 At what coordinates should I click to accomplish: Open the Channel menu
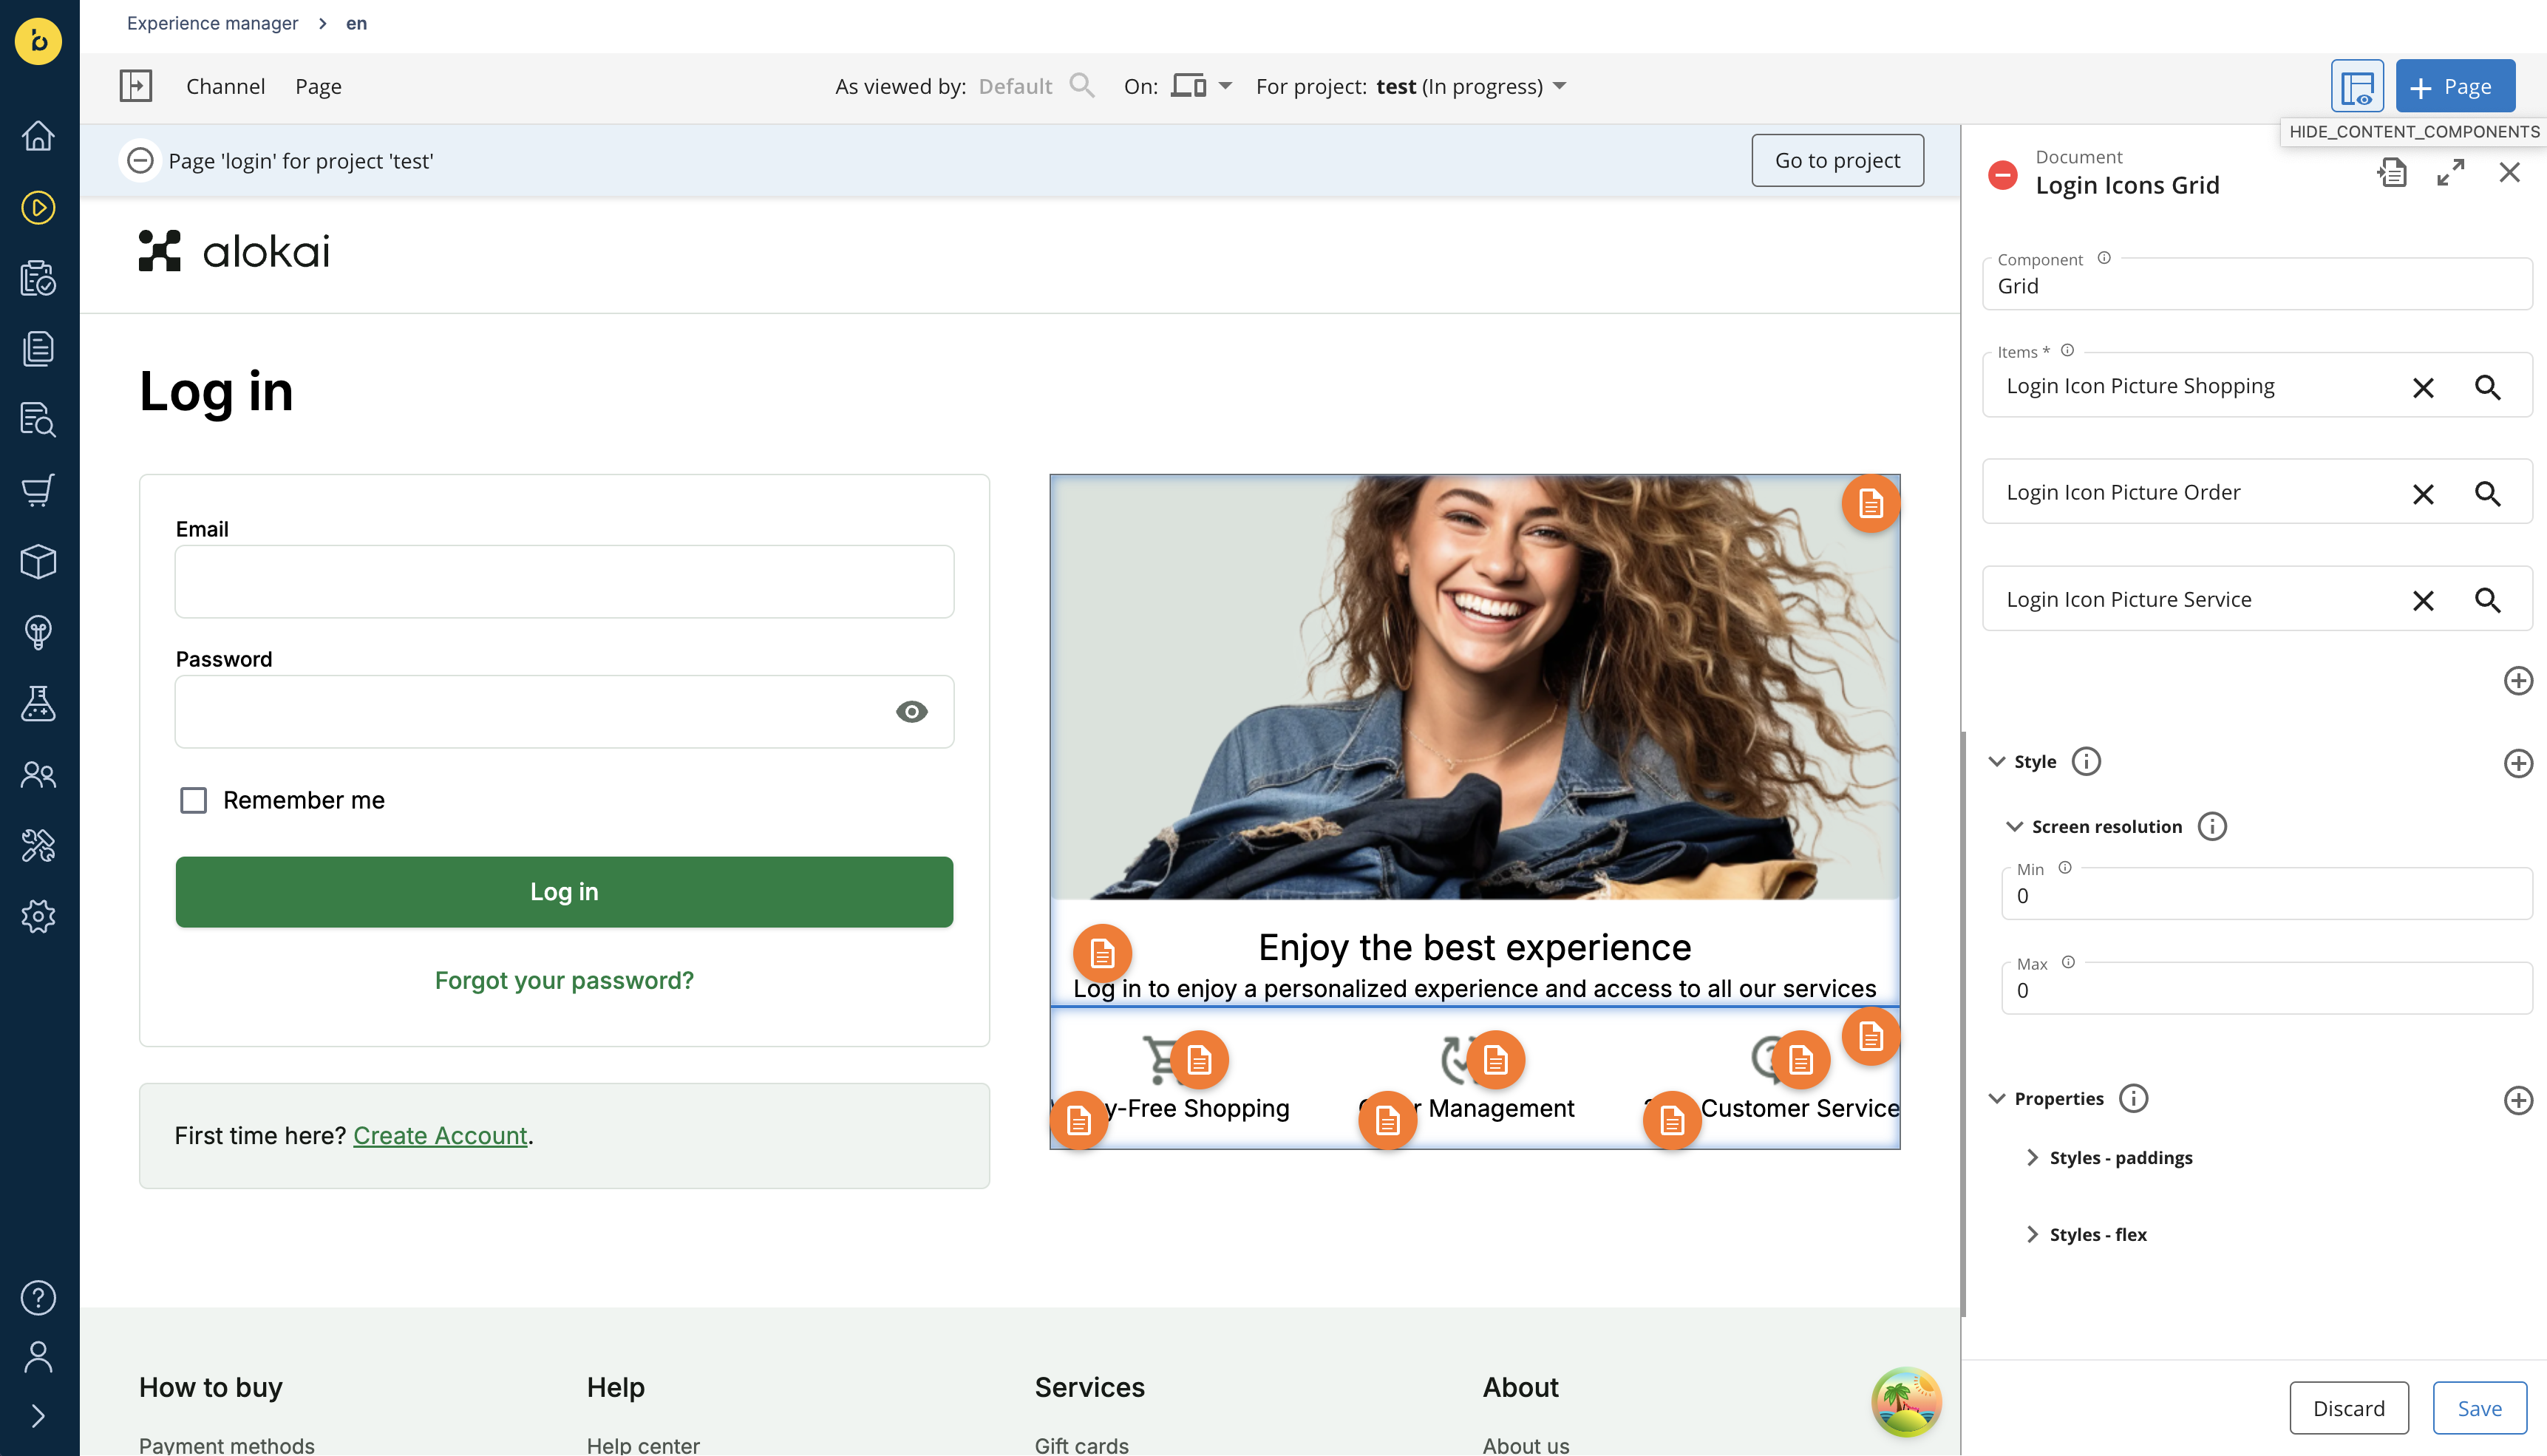click(225, 86)
